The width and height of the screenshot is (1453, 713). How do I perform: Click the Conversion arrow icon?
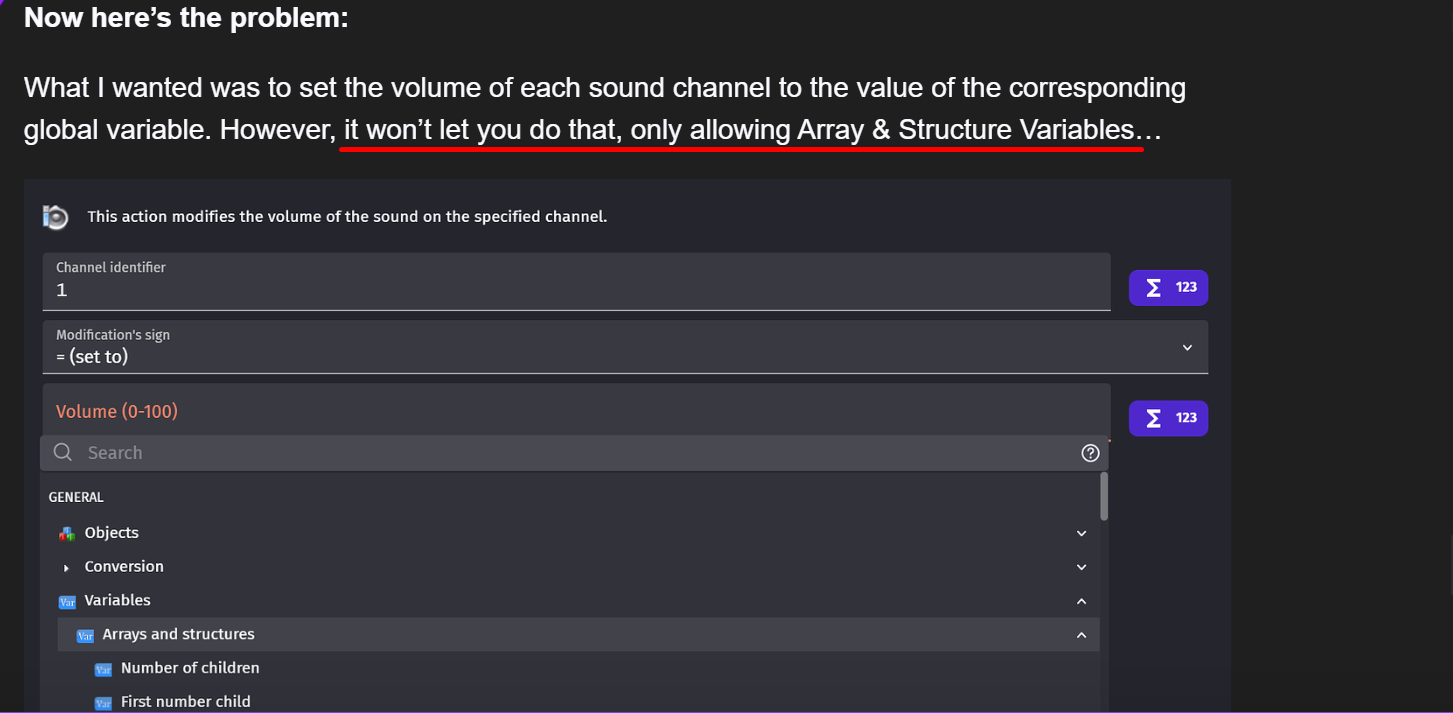[67, 568]
